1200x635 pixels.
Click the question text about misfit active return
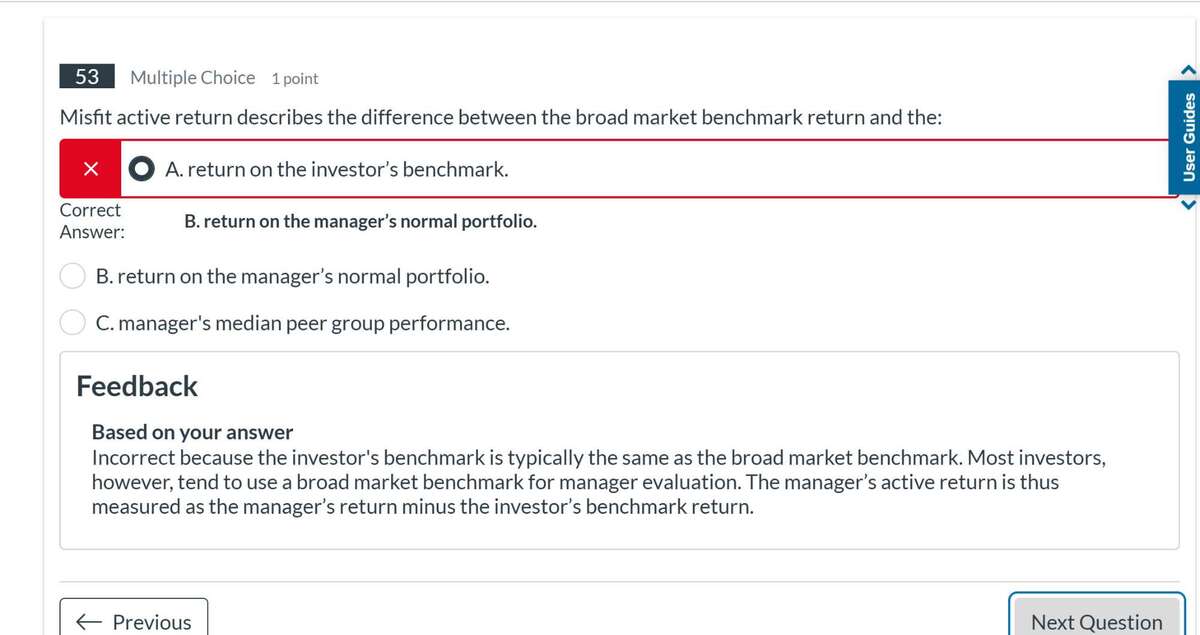tap(500, 117)
